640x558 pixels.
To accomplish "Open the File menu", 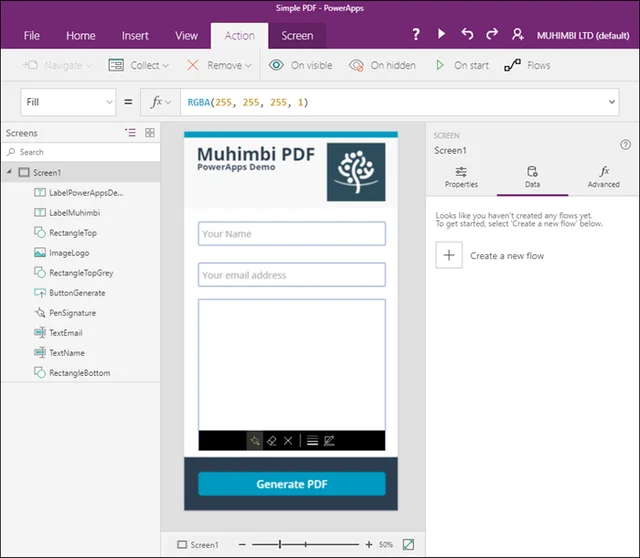I will 31,36.
